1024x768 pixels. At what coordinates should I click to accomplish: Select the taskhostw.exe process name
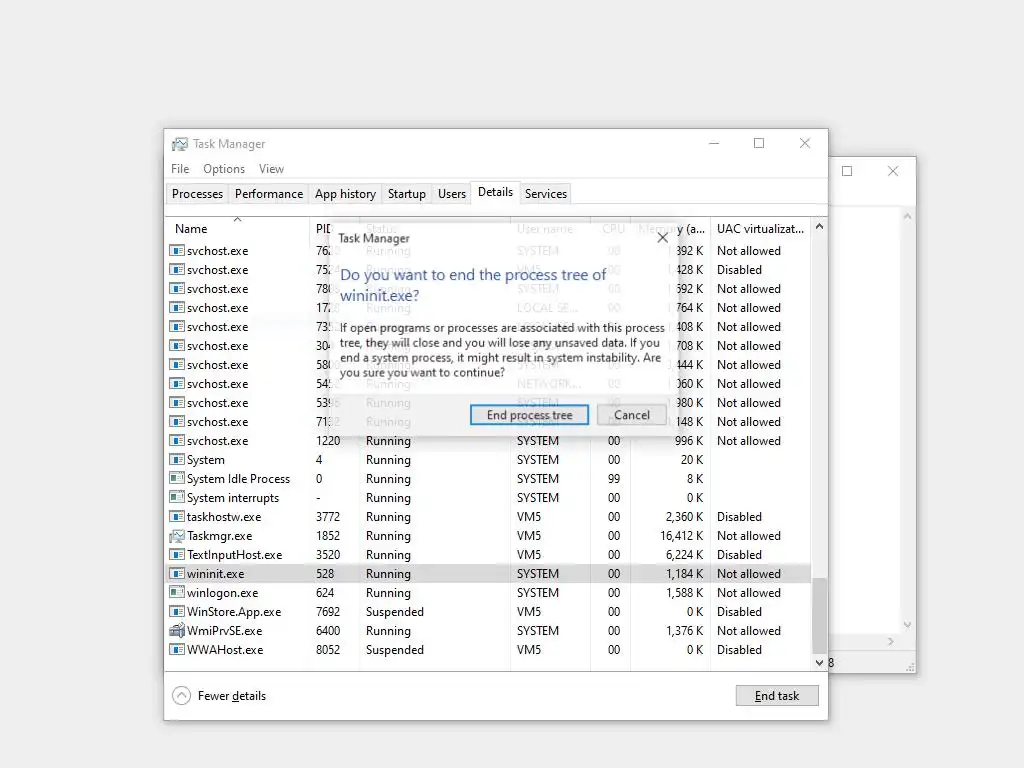click(x=224, y=517)
